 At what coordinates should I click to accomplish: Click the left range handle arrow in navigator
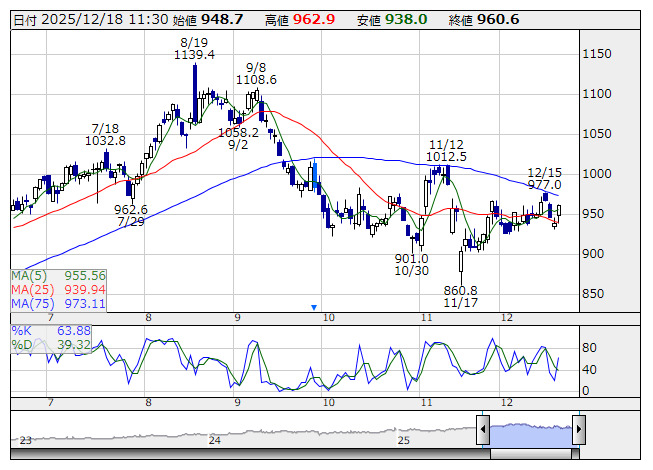coord(483,430)
